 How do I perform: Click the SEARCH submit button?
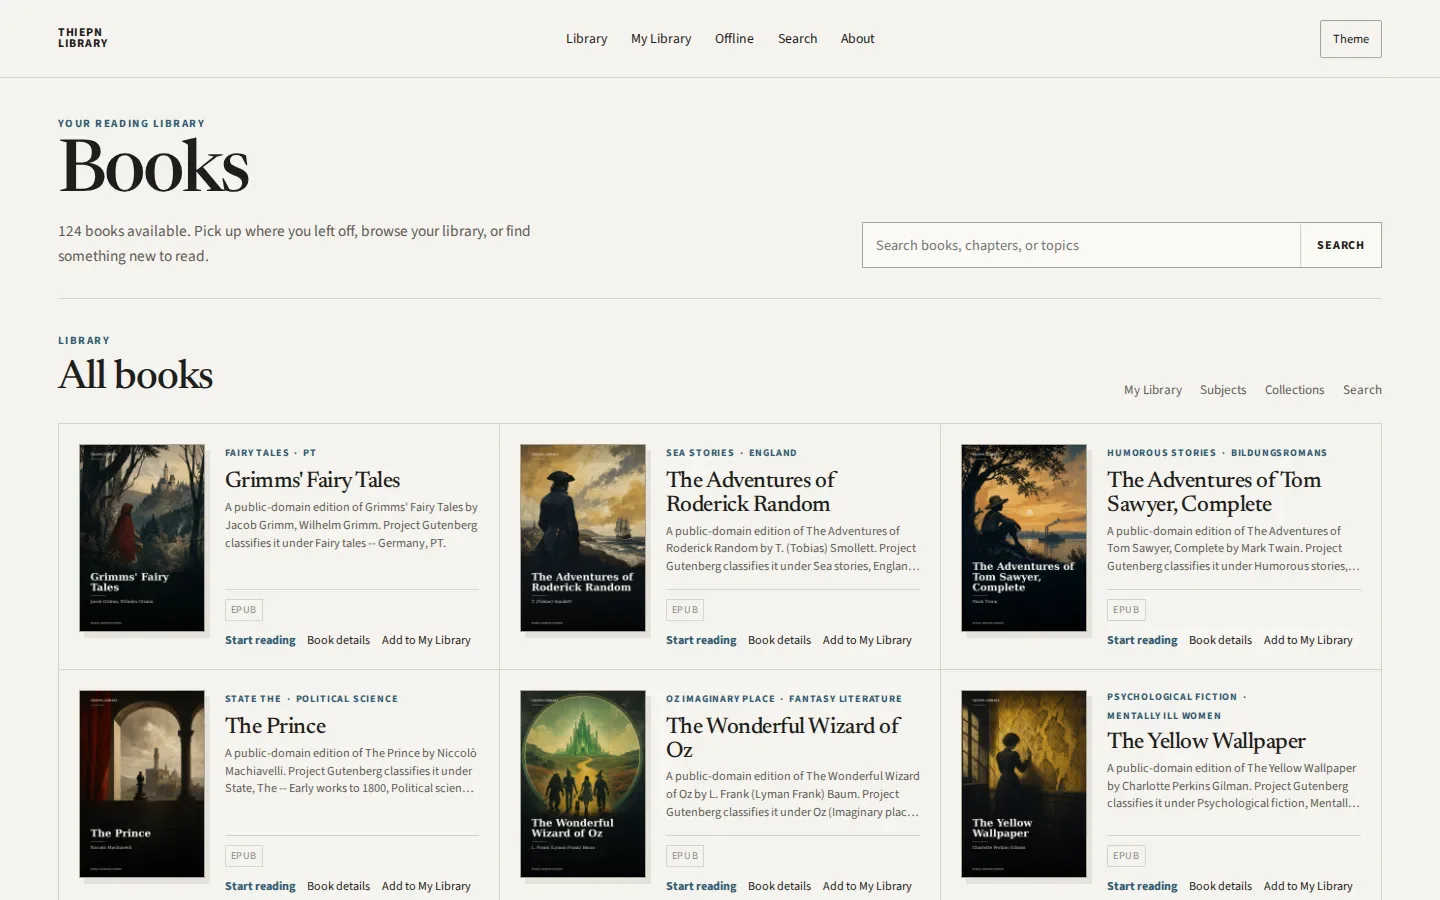[x=1340, y=245]
